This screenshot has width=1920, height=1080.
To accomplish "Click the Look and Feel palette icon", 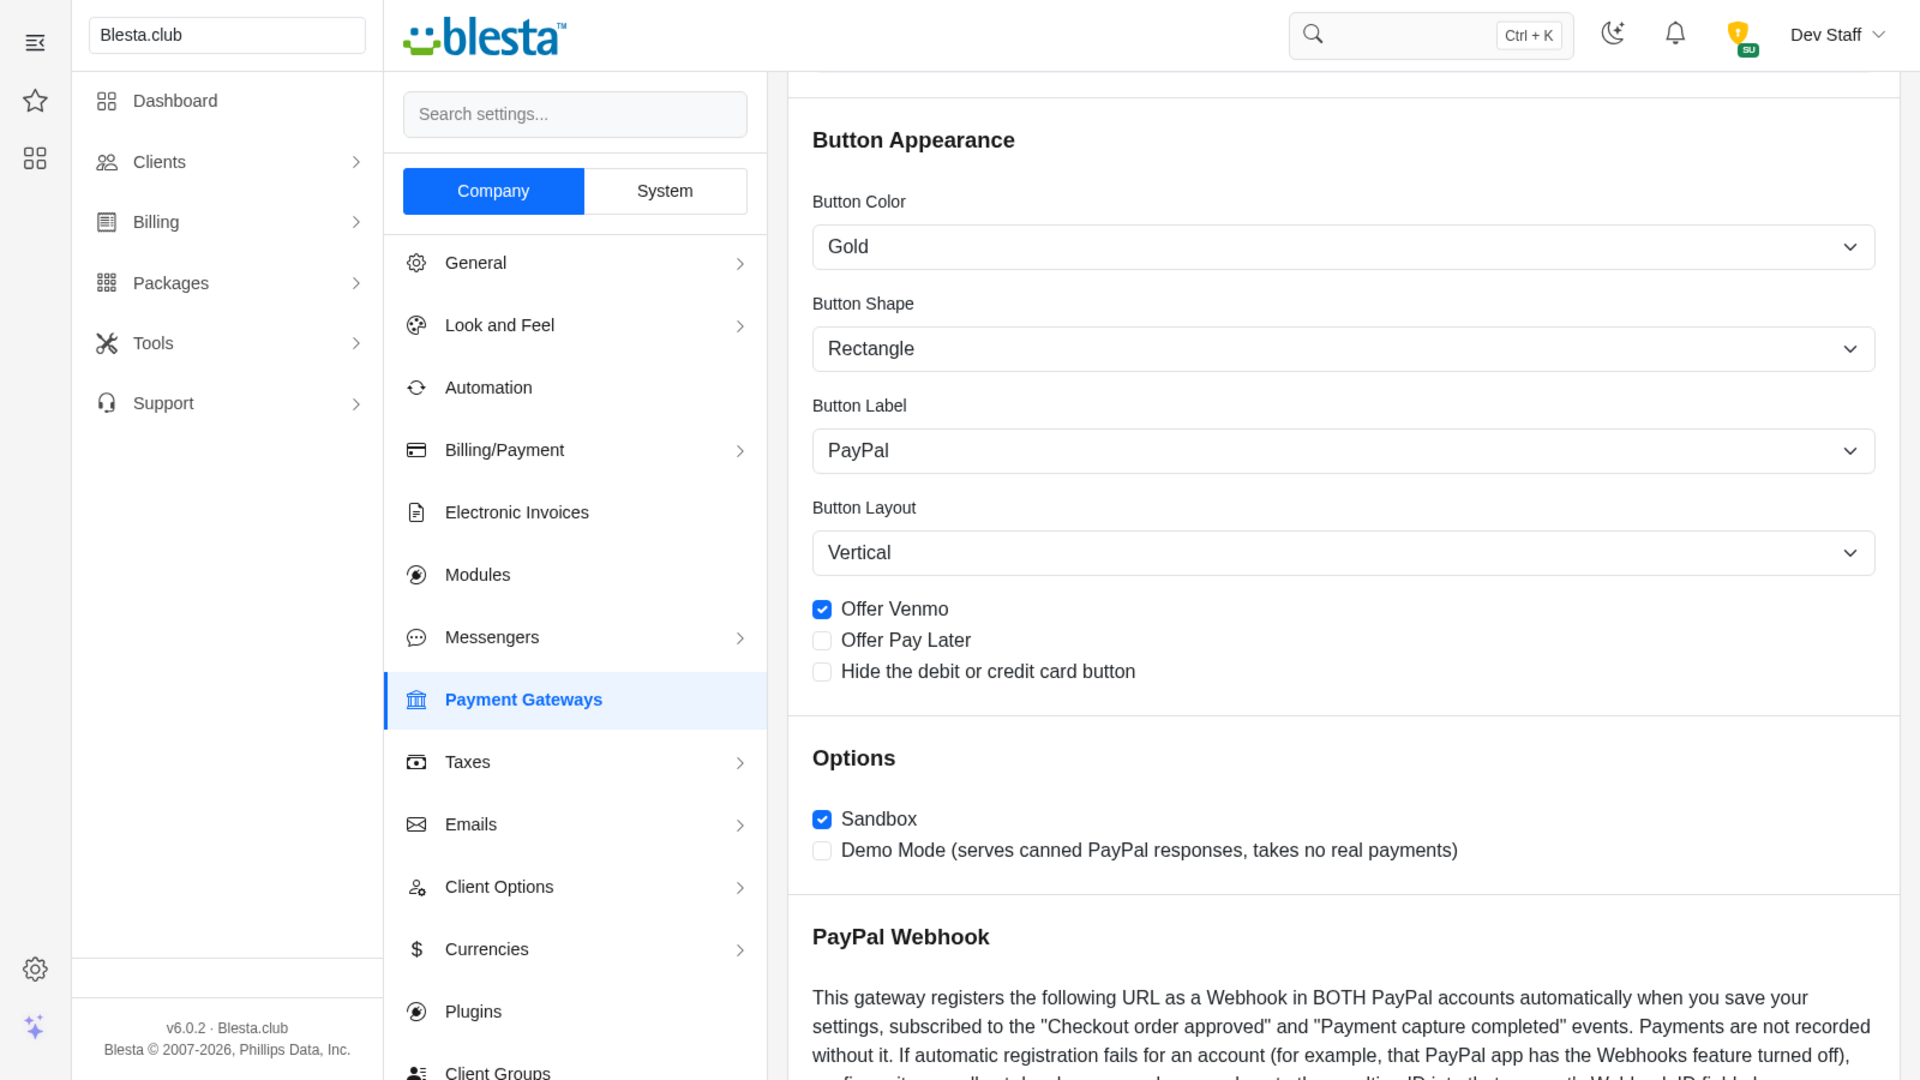I will click(x=417, y=325).
